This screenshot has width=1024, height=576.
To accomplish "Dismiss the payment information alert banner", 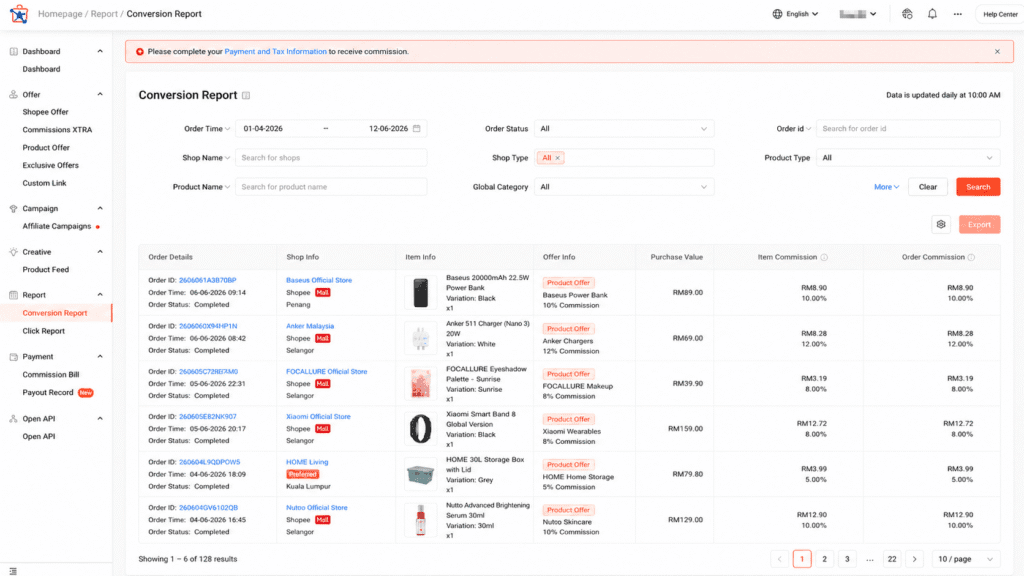I will 997,52.
